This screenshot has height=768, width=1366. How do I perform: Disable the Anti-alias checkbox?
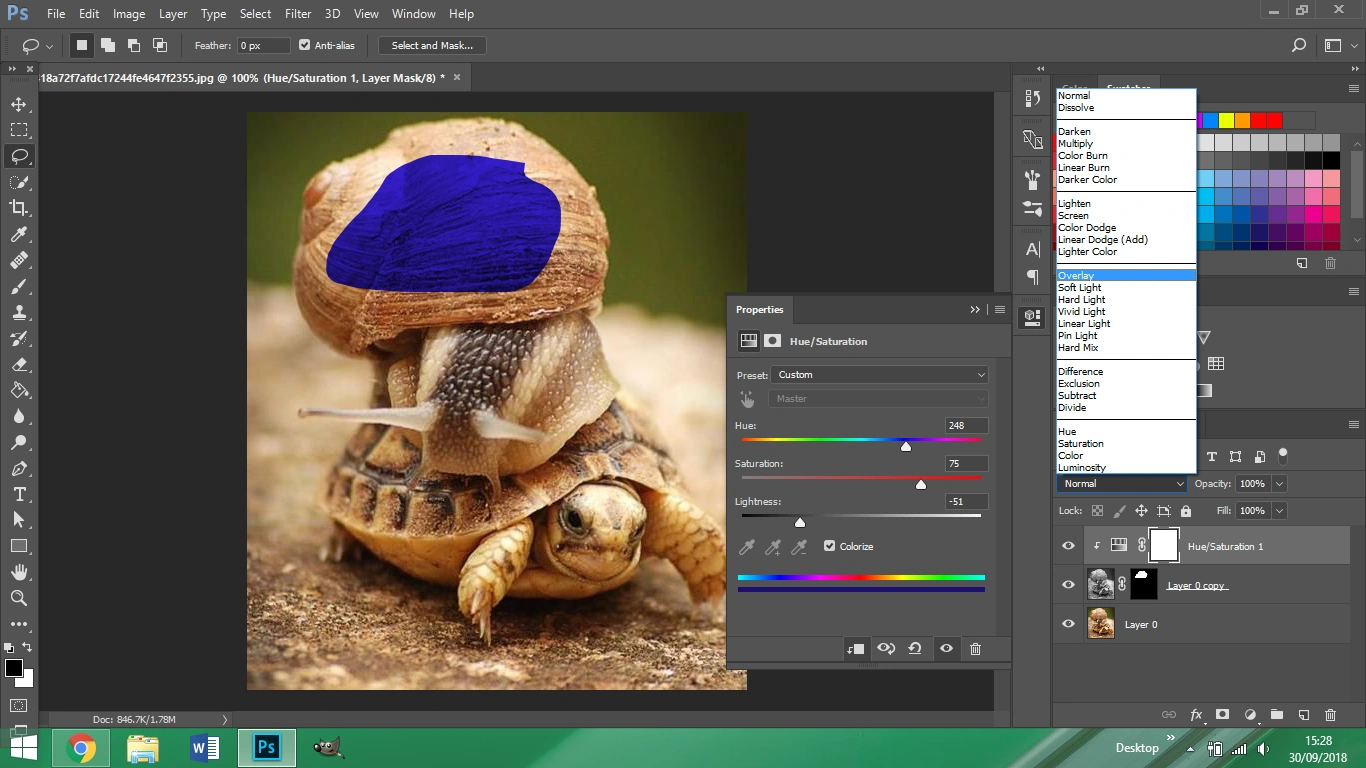305,45
